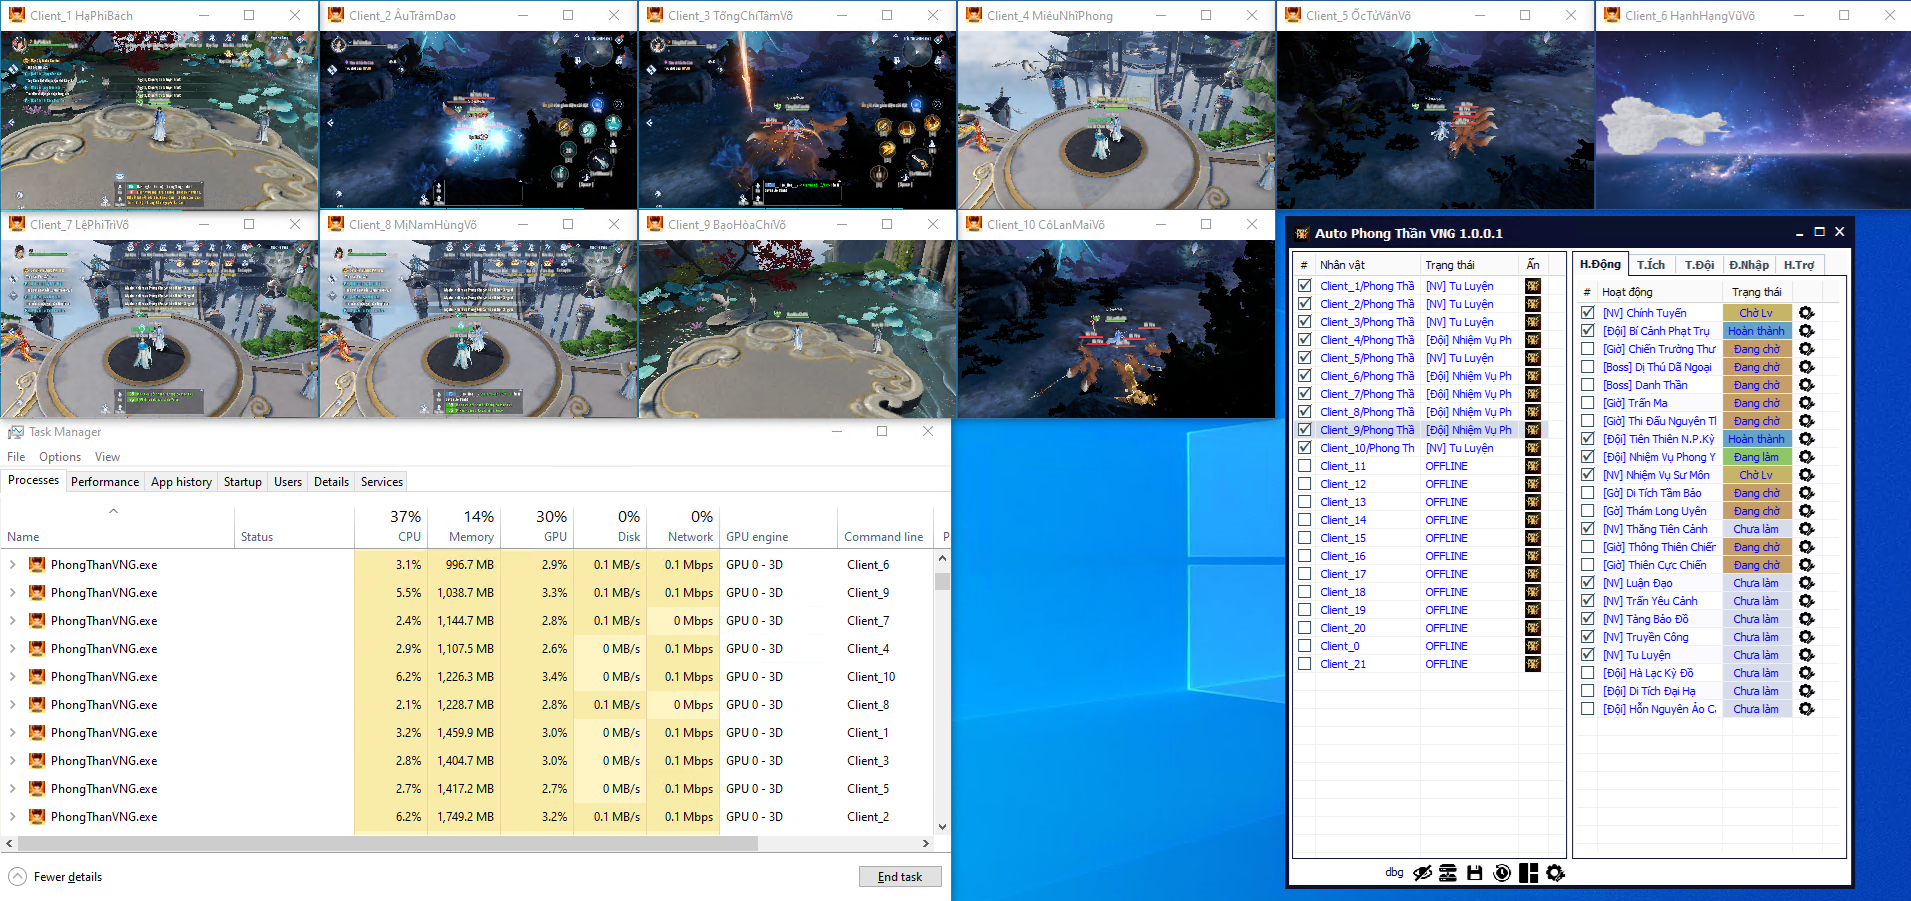Expand PhongThanVNG.exe process for Client_8
Viewport: 1911px width, 901px height.
tap(13, 705)
